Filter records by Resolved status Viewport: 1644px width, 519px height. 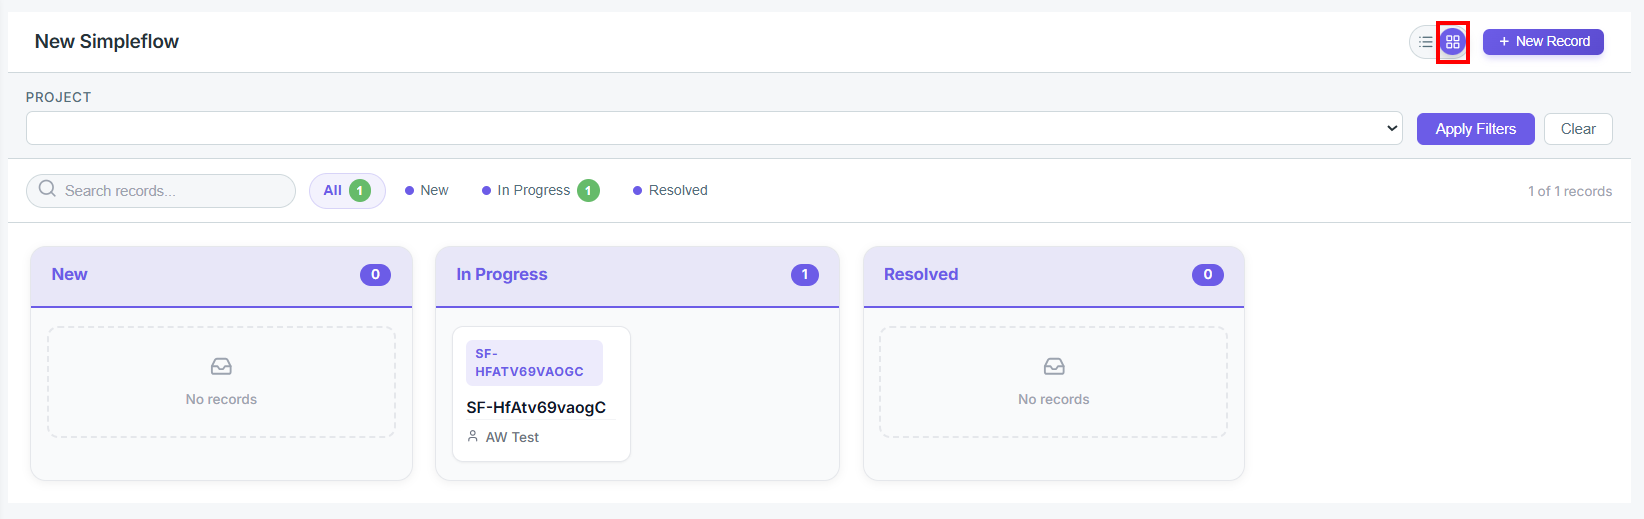click(x=670, y=191)
